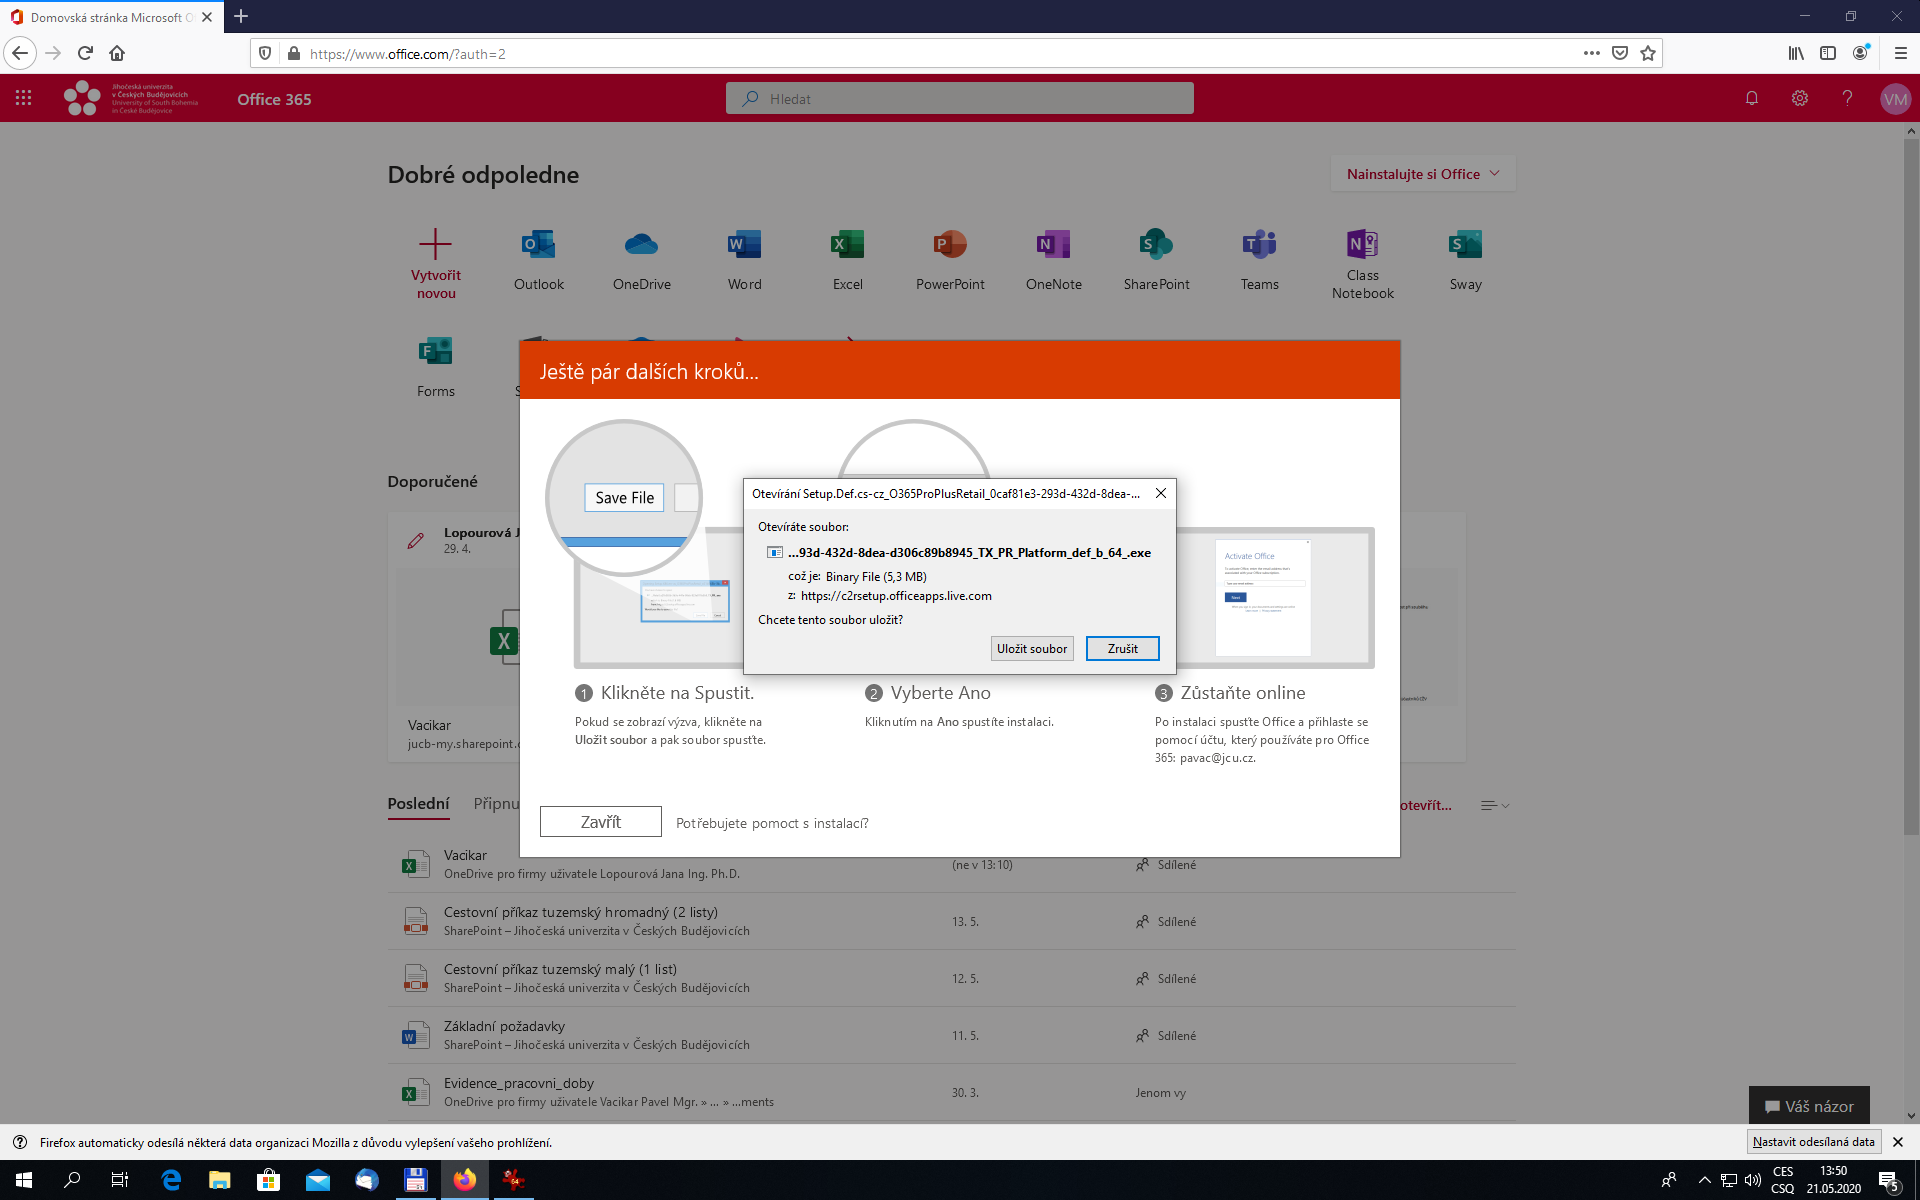This screenshot has height=1200, width=1920.
Task: Click the page vertical scrollbar
Action: pos(1911,486)
